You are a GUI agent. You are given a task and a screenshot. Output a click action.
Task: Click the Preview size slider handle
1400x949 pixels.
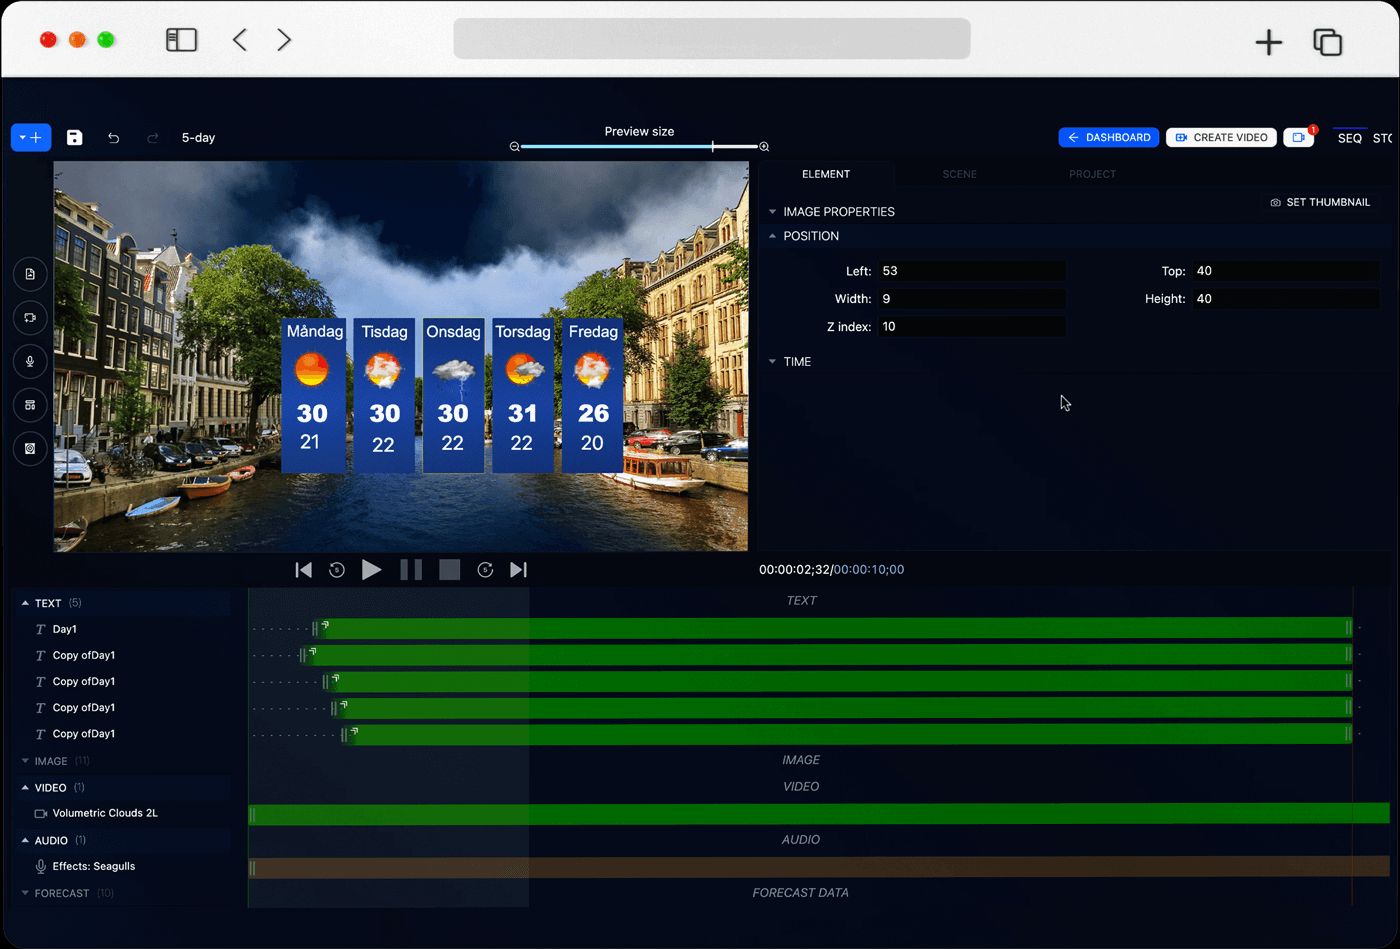[x=712, y=147]
